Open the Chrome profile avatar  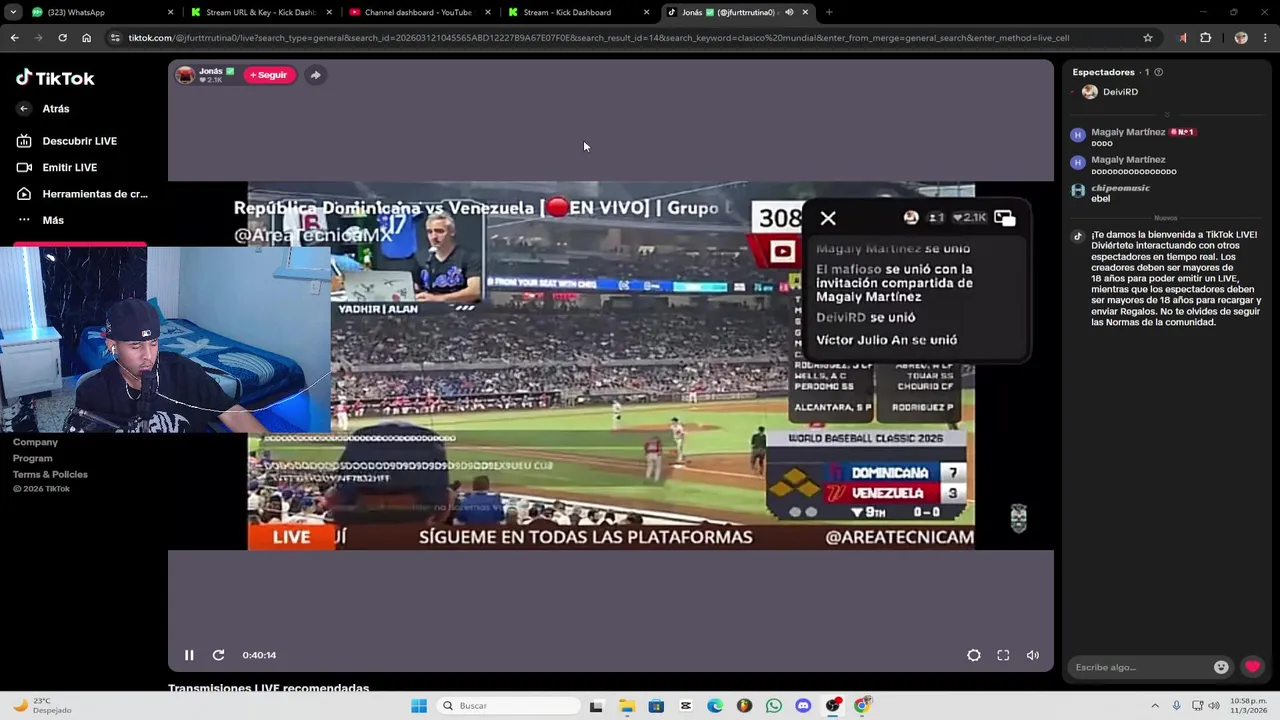coord(1241,38)
